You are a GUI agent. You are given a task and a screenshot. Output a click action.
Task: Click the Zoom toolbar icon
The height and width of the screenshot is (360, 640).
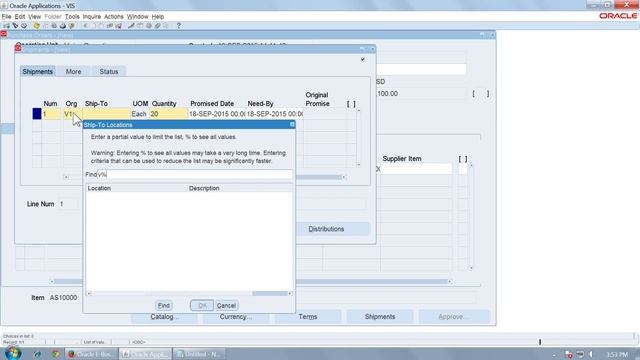click(140, 26)
